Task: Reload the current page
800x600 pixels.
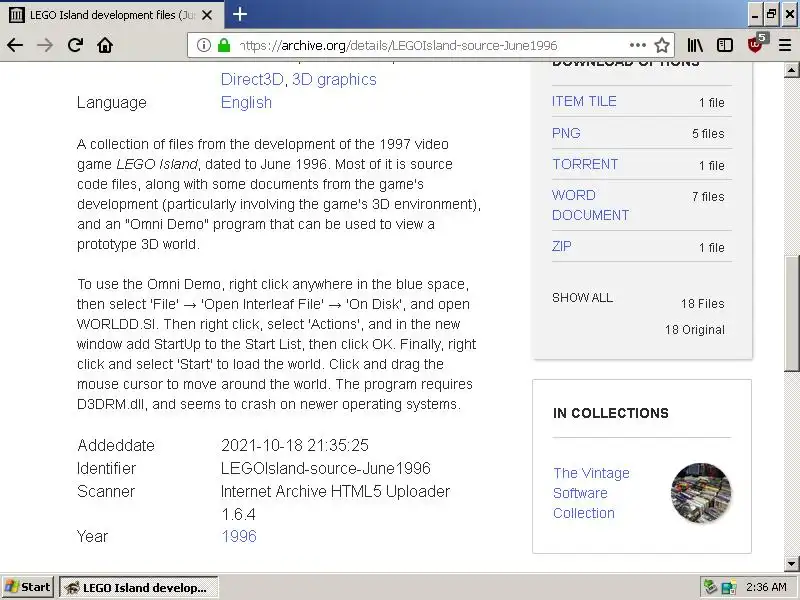Action: click(75, 45)
